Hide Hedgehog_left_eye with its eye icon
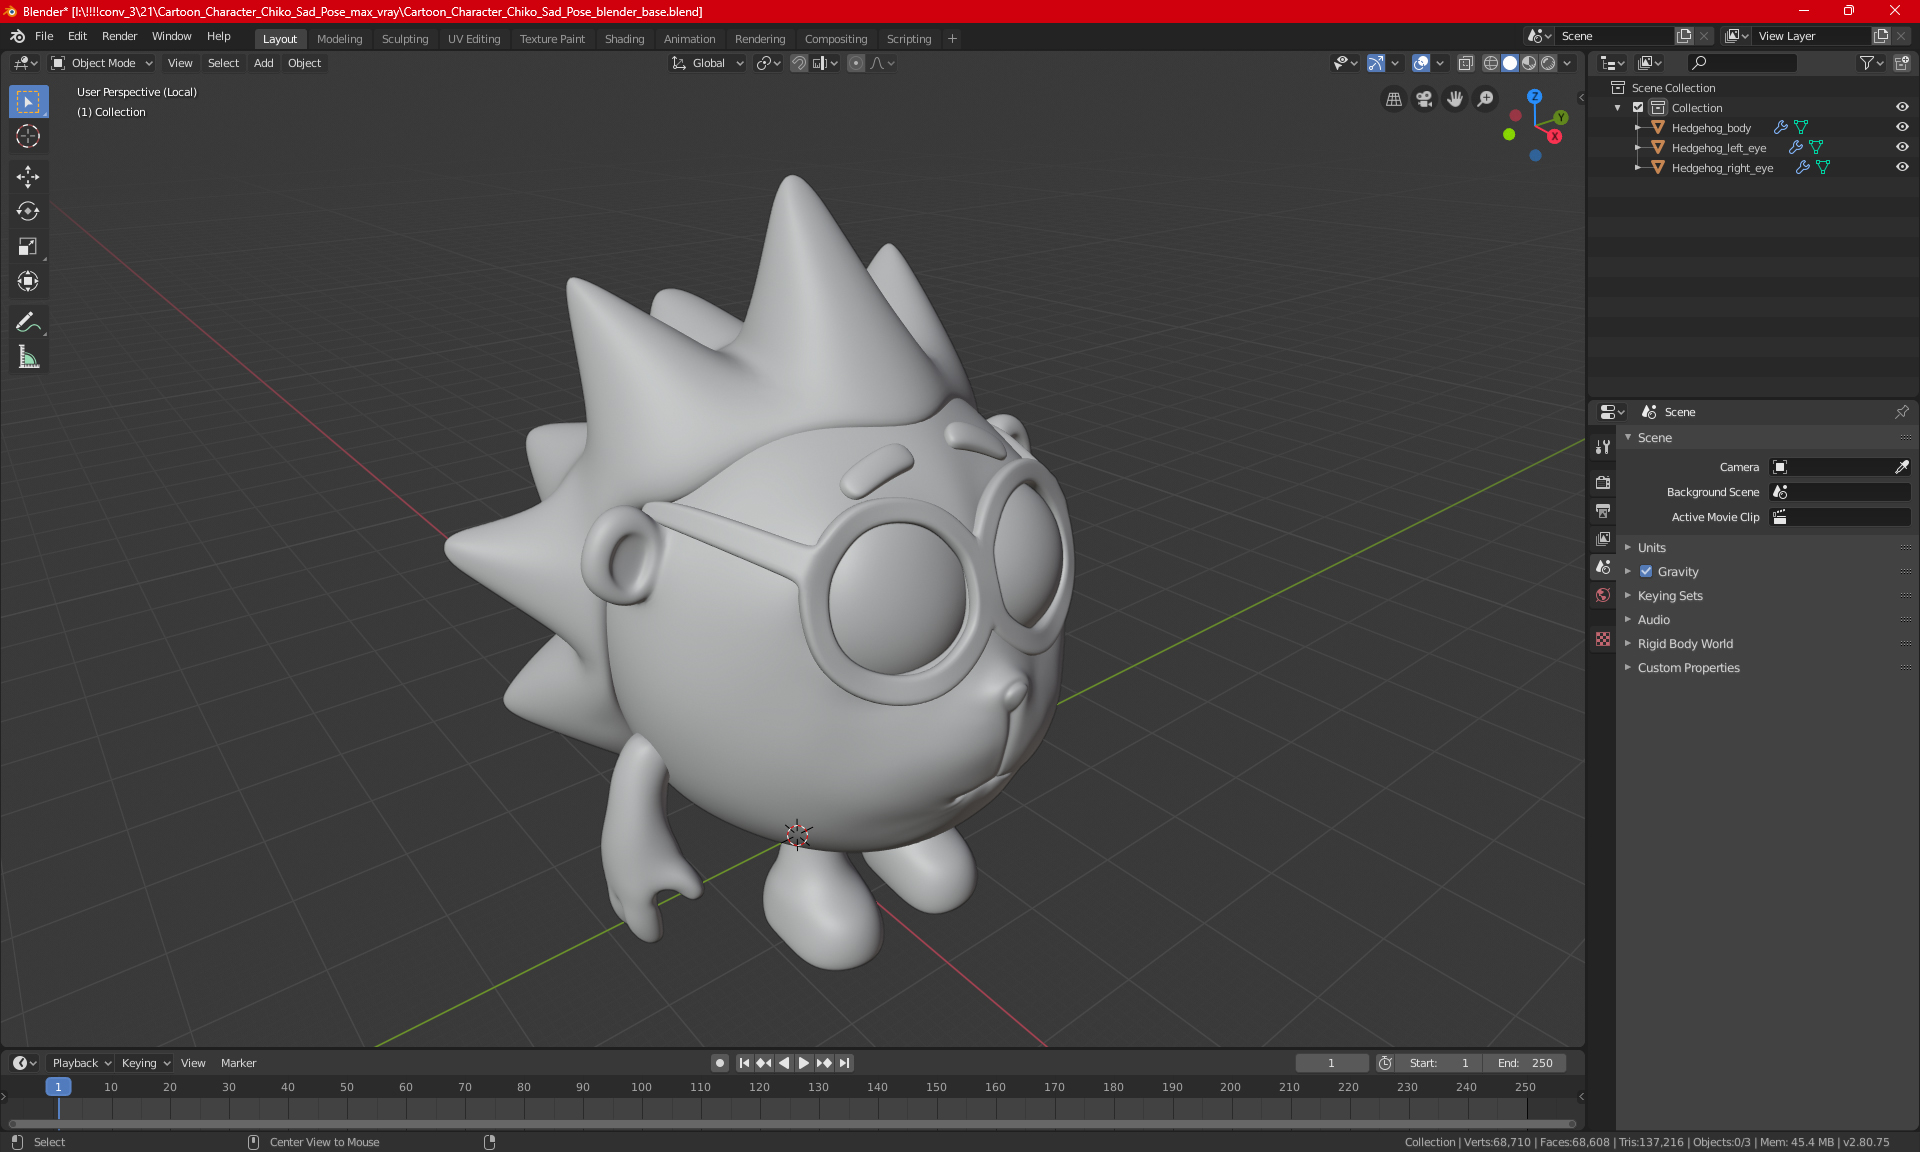Screen dimensions: 1920x1152 (x=1902, y=148)
